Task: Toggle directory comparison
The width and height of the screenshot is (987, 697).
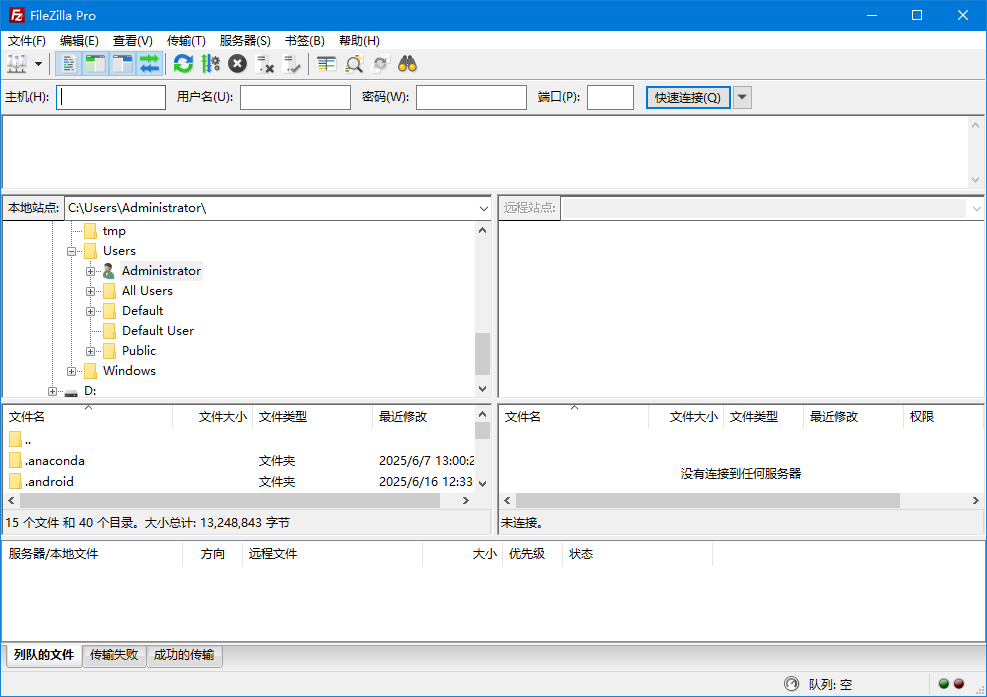Action: coord(353,64)
